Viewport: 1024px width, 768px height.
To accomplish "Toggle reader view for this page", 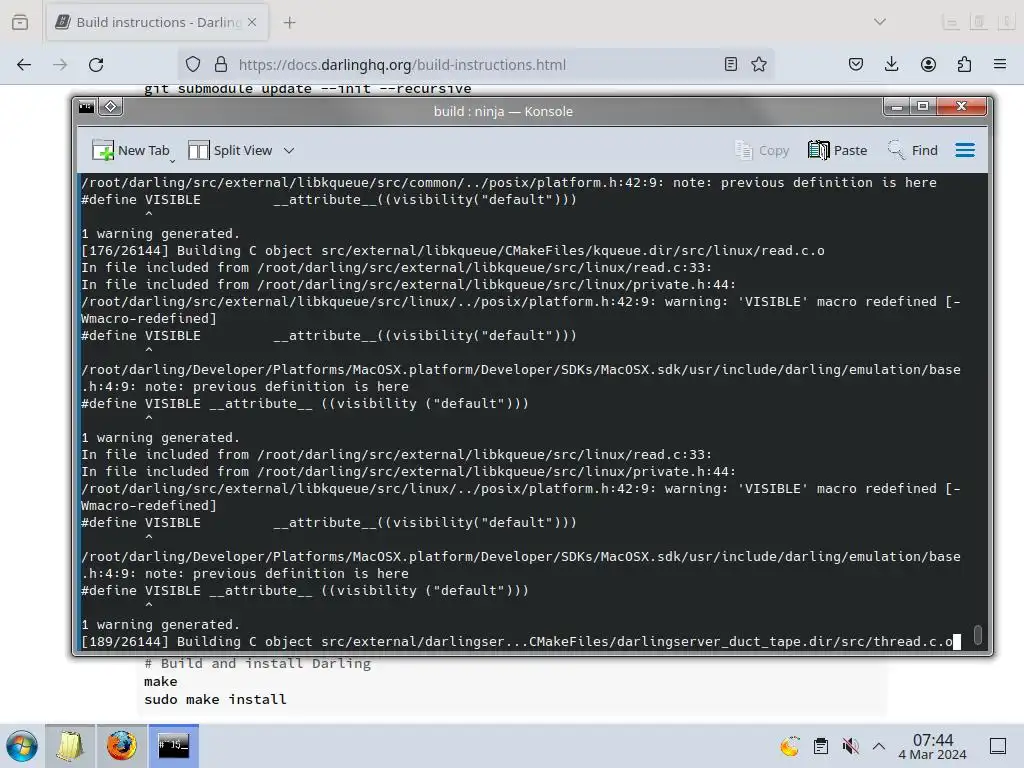I will pos(731,64).
